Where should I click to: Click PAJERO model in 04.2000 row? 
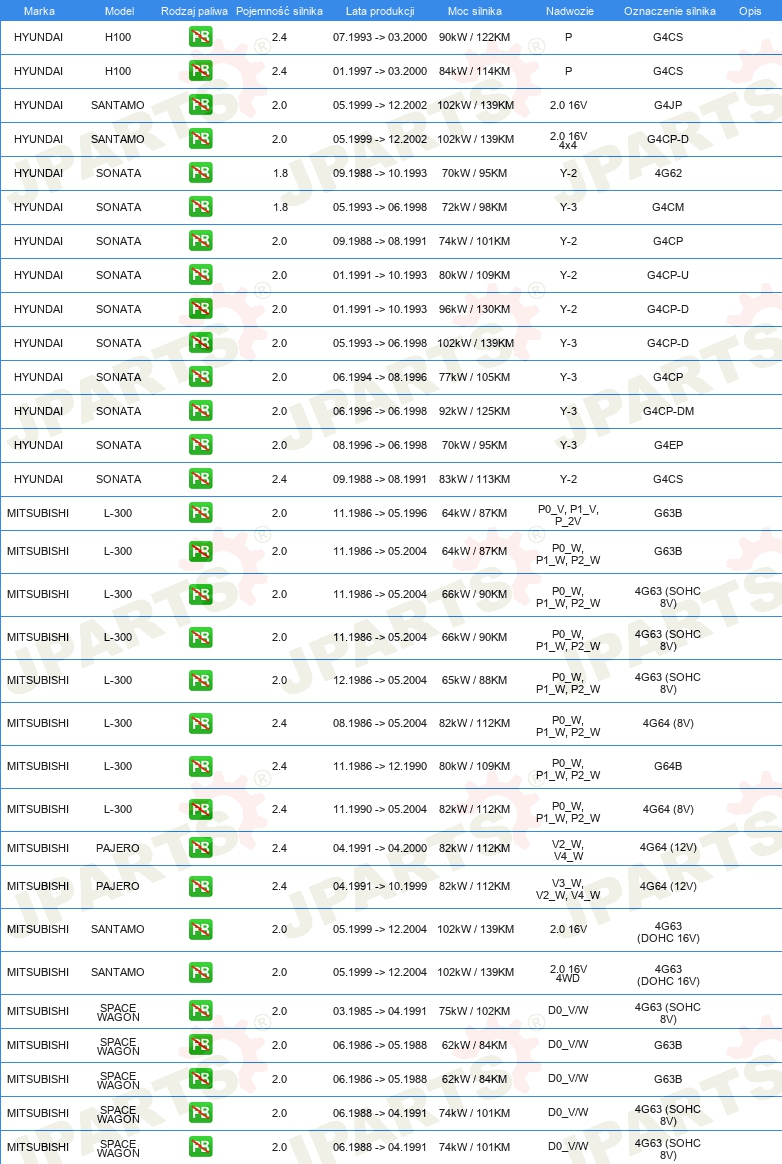(118, 848)
